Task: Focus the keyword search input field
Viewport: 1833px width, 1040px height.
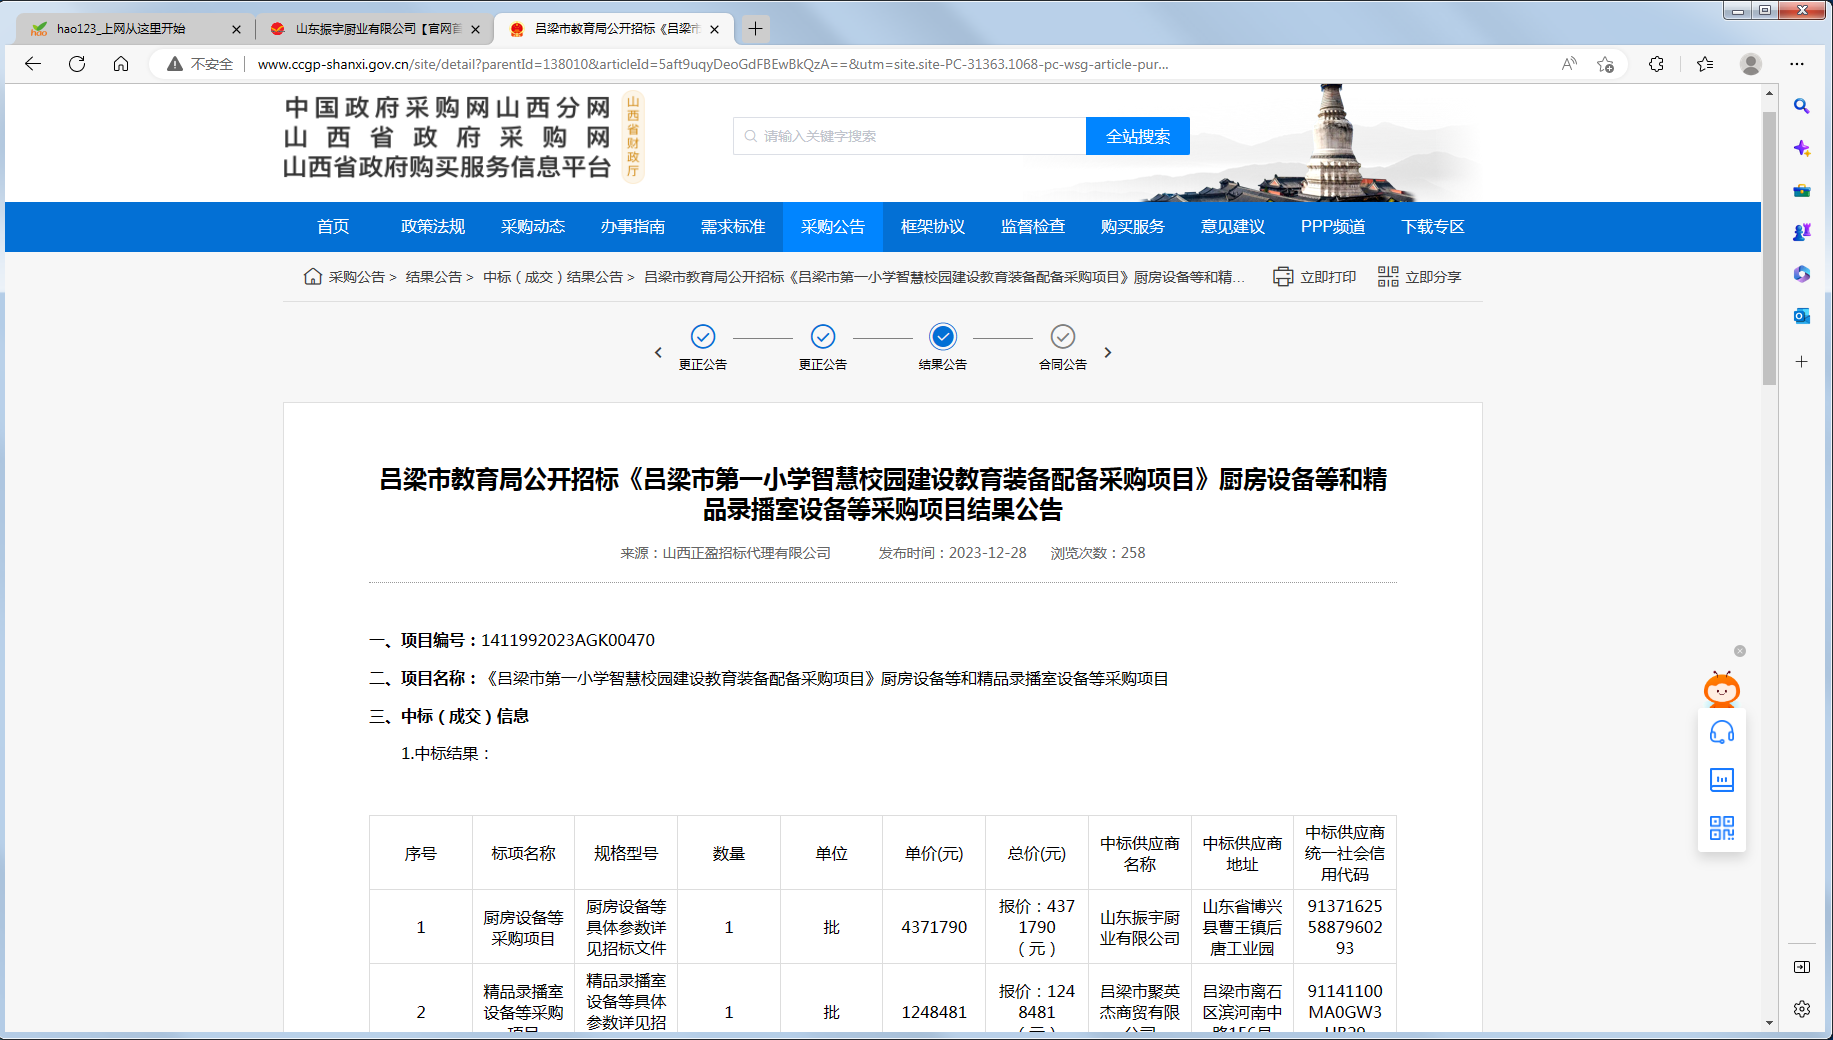Action: 910,136
